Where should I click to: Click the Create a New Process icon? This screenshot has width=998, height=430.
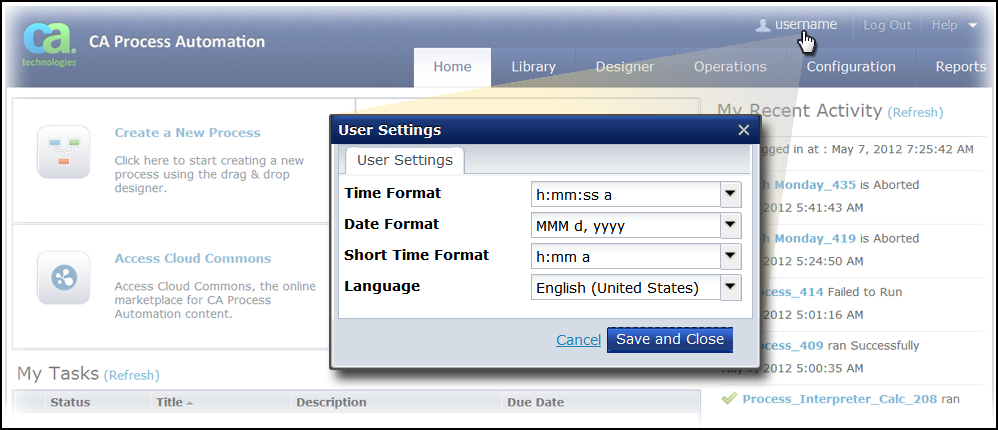point(63,152)
